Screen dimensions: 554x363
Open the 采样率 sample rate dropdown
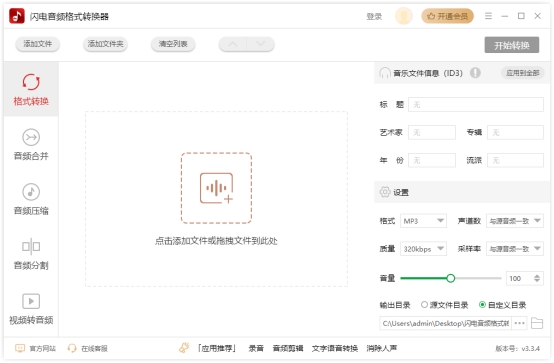(x=515, y=249)
